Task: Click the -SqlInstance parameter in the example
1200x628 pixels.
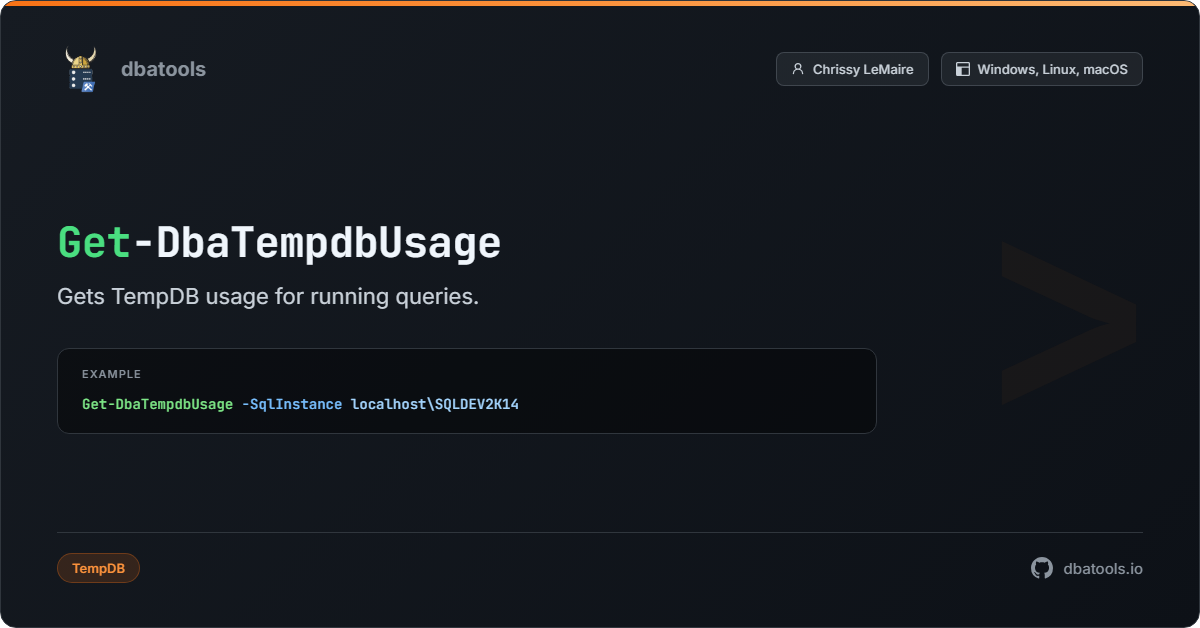Action: pyautogui.click(x=292, y=404)
